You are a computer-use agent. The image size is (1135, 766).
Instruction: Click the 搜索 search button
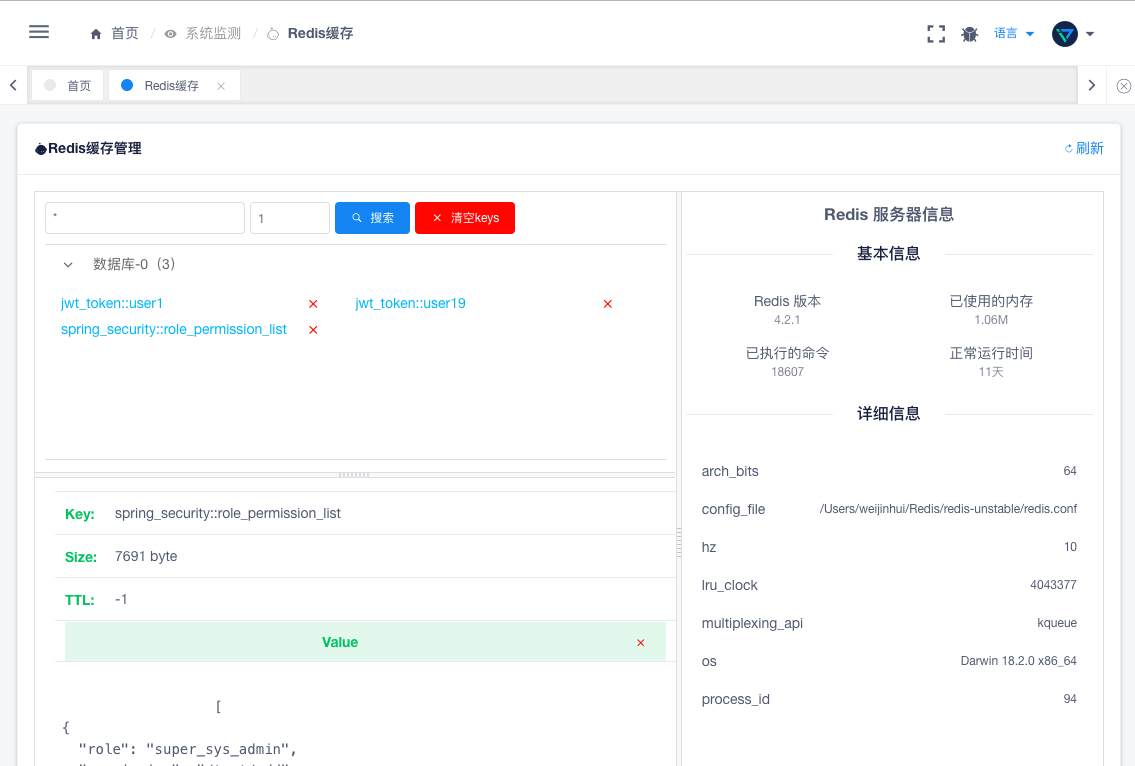coord(372,218)
